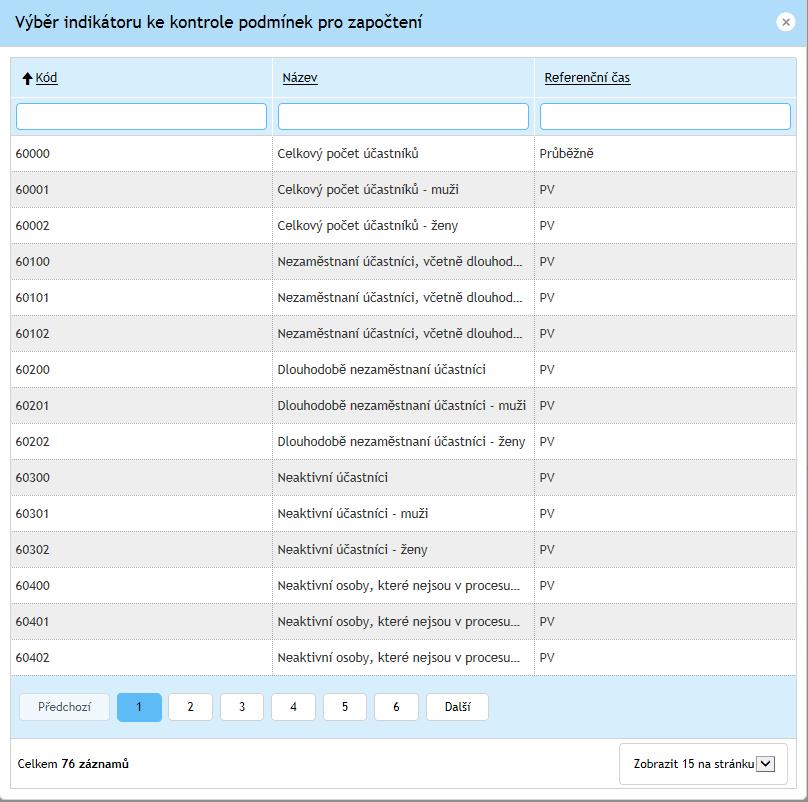Select current page 1 button
Viewport: 808px width, 802px height.
[x=139, y=707]
